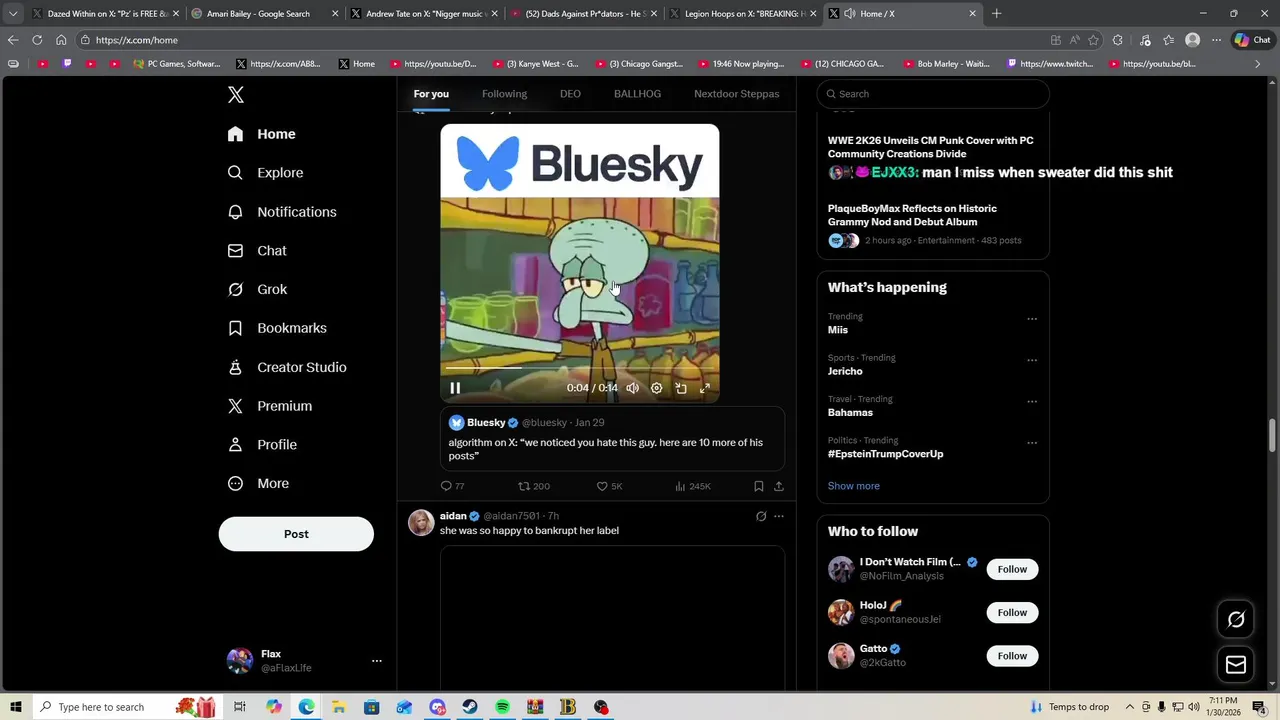Click the Post button

(x=296, y=534)
